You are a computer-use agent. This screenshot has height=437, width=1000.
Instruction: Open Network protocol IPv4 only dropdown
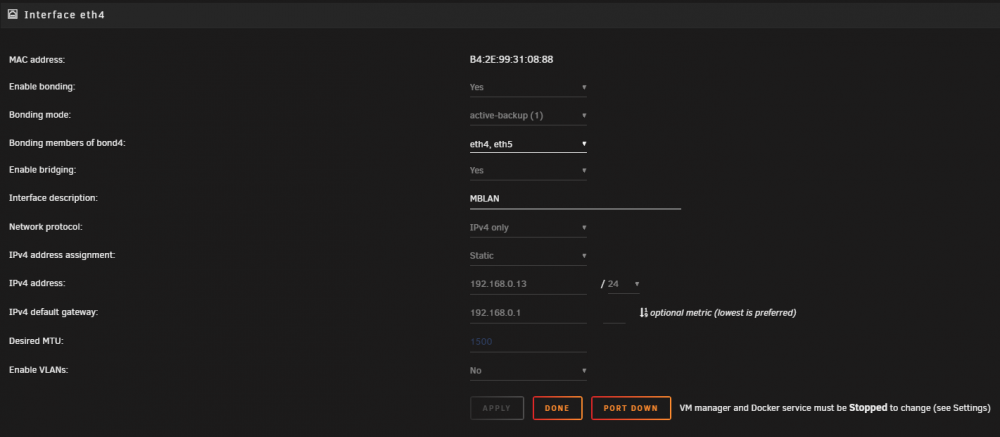528,228
